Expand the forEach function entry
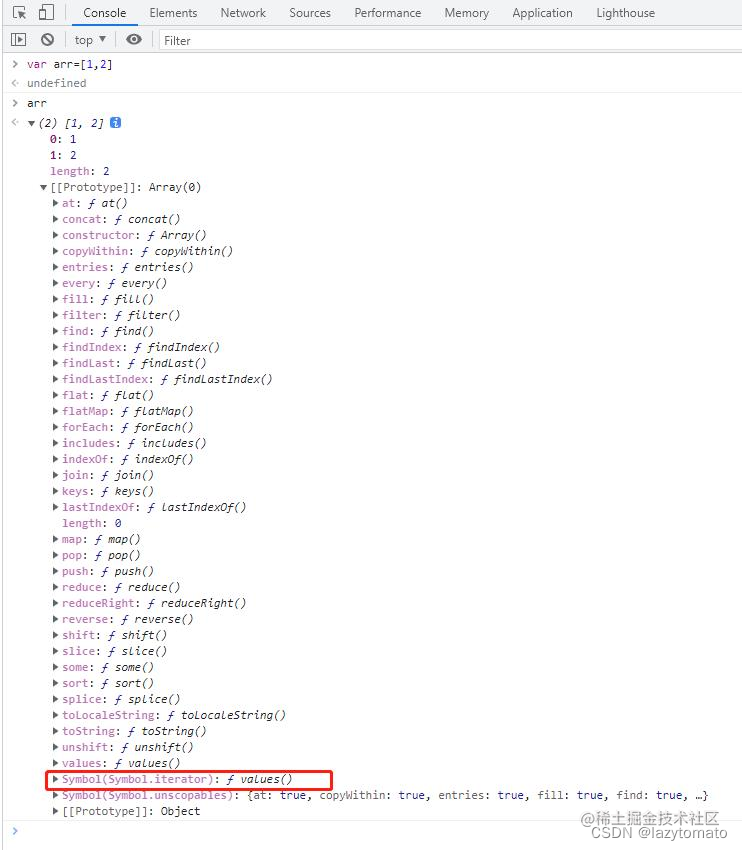The width and height of the screenshot is (742, 850). click(55, 427)
